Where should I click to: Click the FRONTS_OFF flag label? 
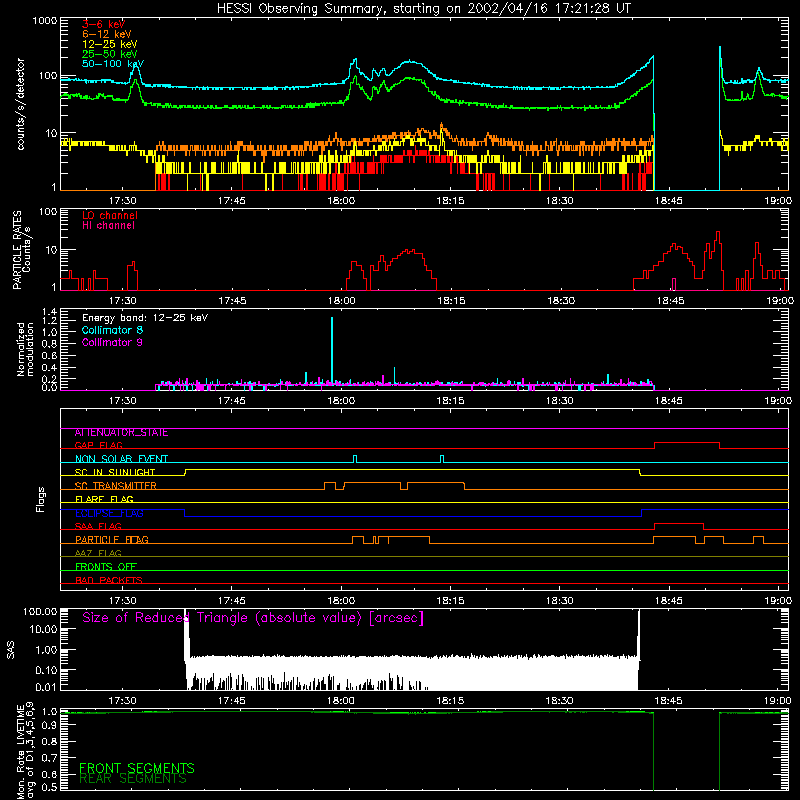(106, 567)
